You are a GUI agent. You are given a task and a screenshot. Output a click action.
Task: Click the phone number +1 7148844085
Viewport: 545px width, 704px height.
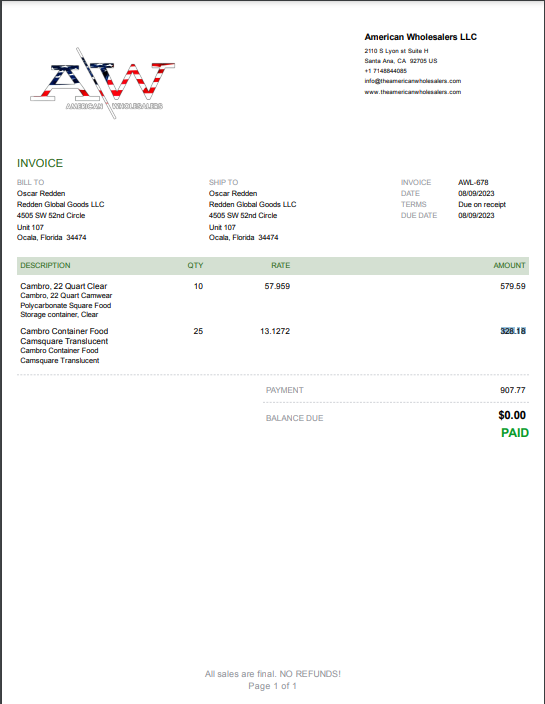(x=386, y=71)
